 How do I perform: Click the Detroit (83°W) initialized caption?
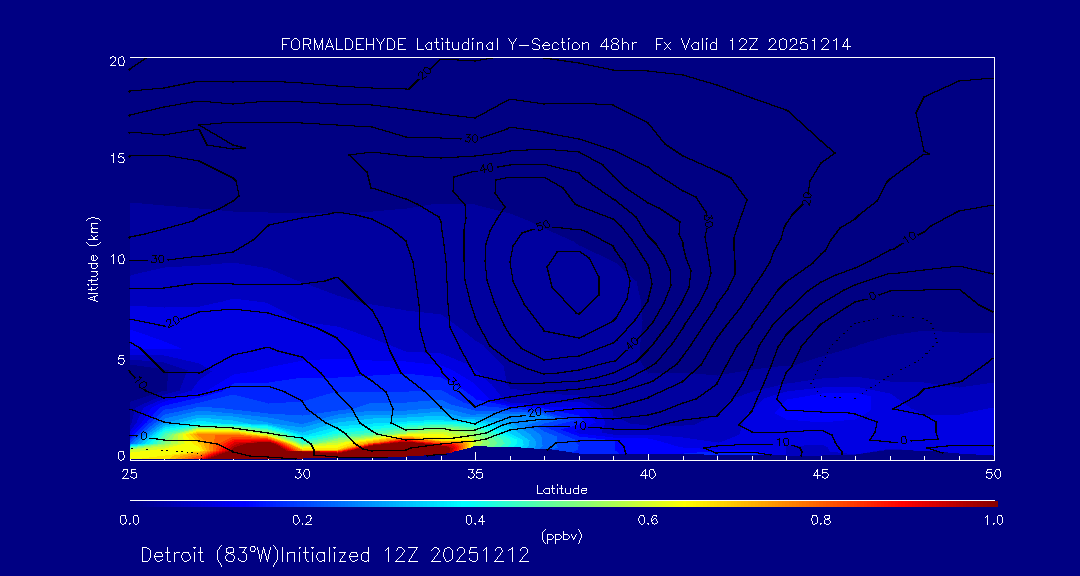click(x=335, y=555)
